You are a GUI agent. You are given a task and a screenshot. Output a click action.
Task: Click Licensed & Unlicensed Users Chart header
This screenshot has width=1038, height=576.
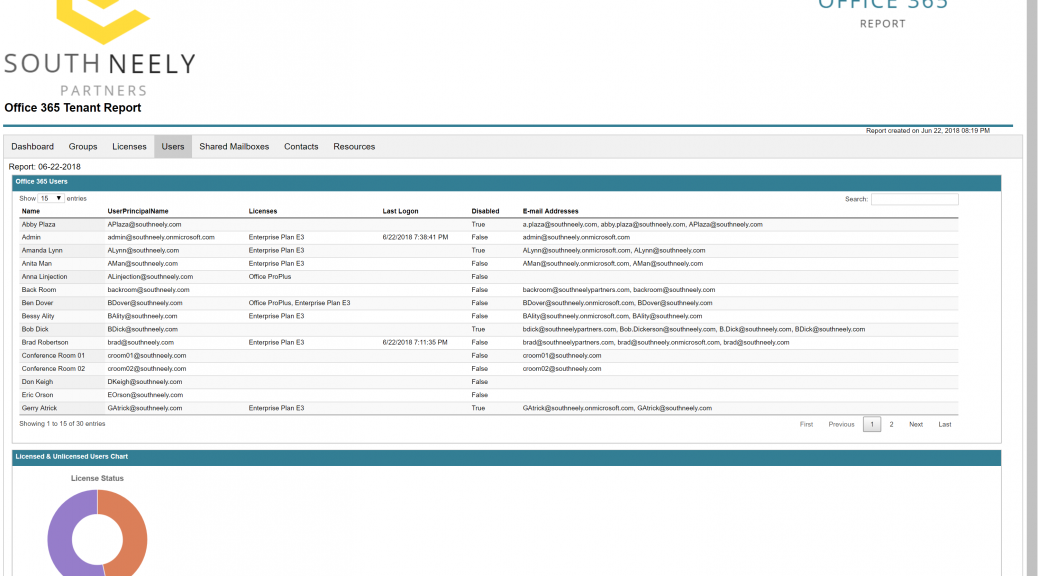[x=506, y=457]
